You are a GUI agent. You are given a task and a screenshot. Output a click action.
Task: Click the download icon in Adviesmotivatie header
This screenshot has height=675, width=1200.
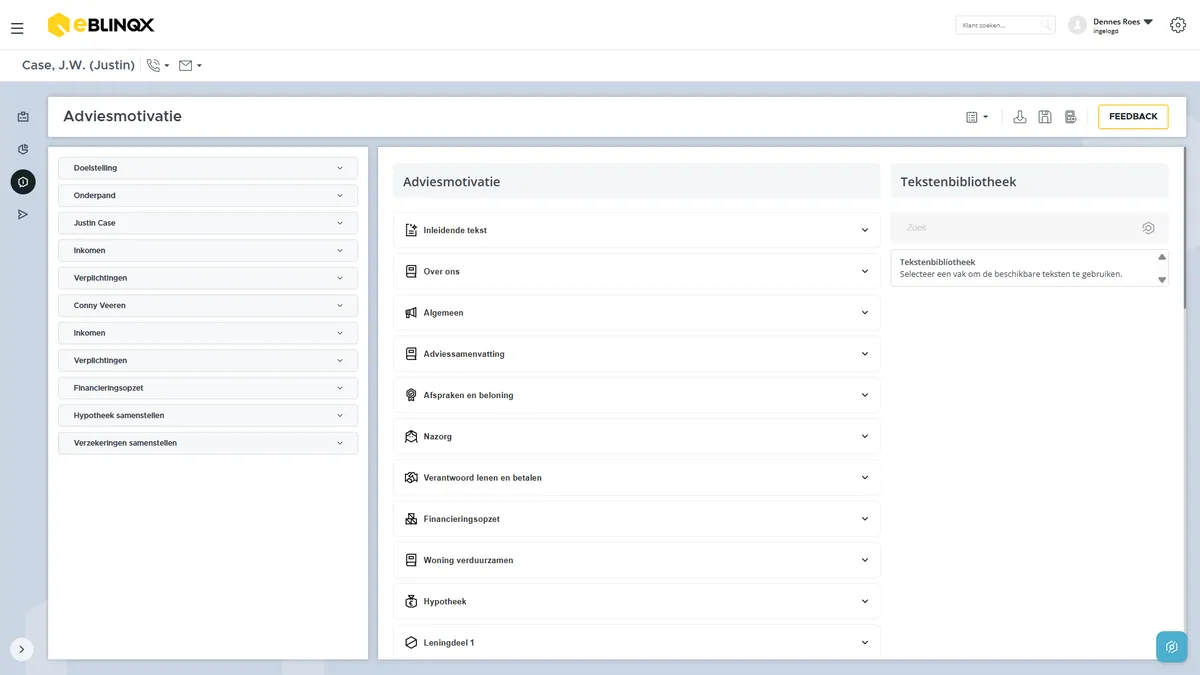1019,117
